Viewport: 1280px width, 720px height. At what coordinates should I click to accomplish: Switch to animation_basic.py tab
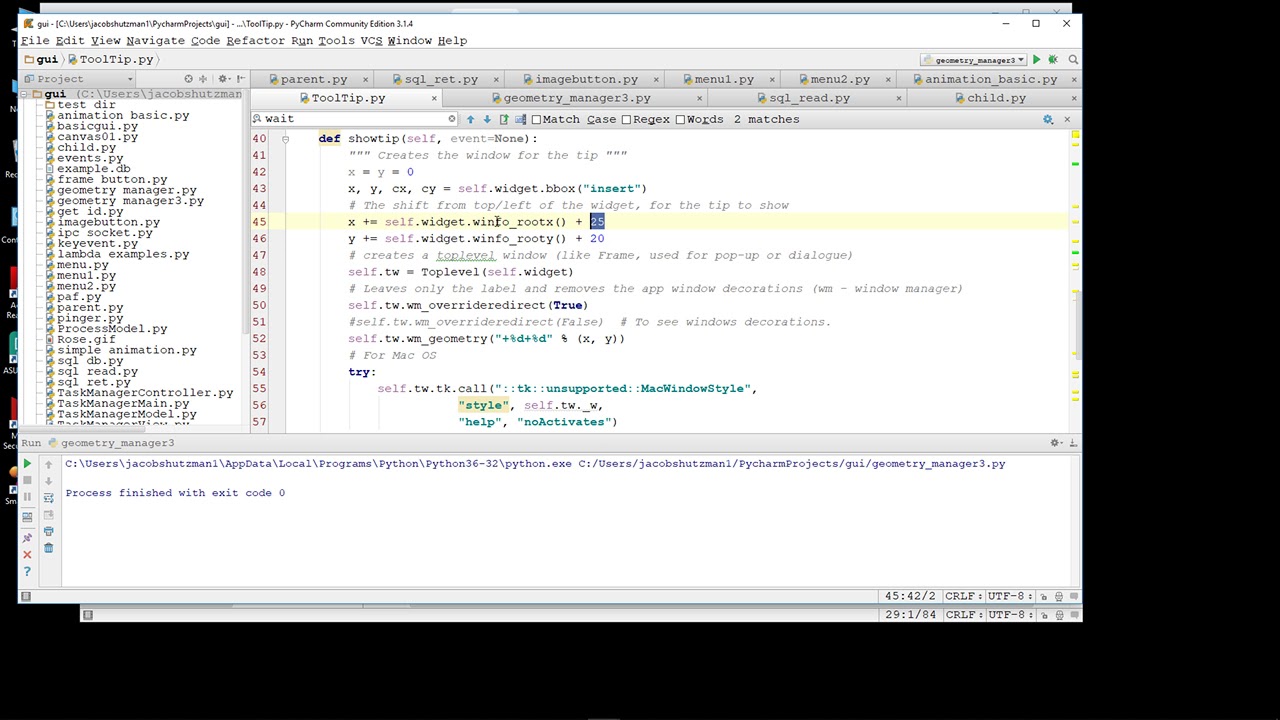(990, 79)
